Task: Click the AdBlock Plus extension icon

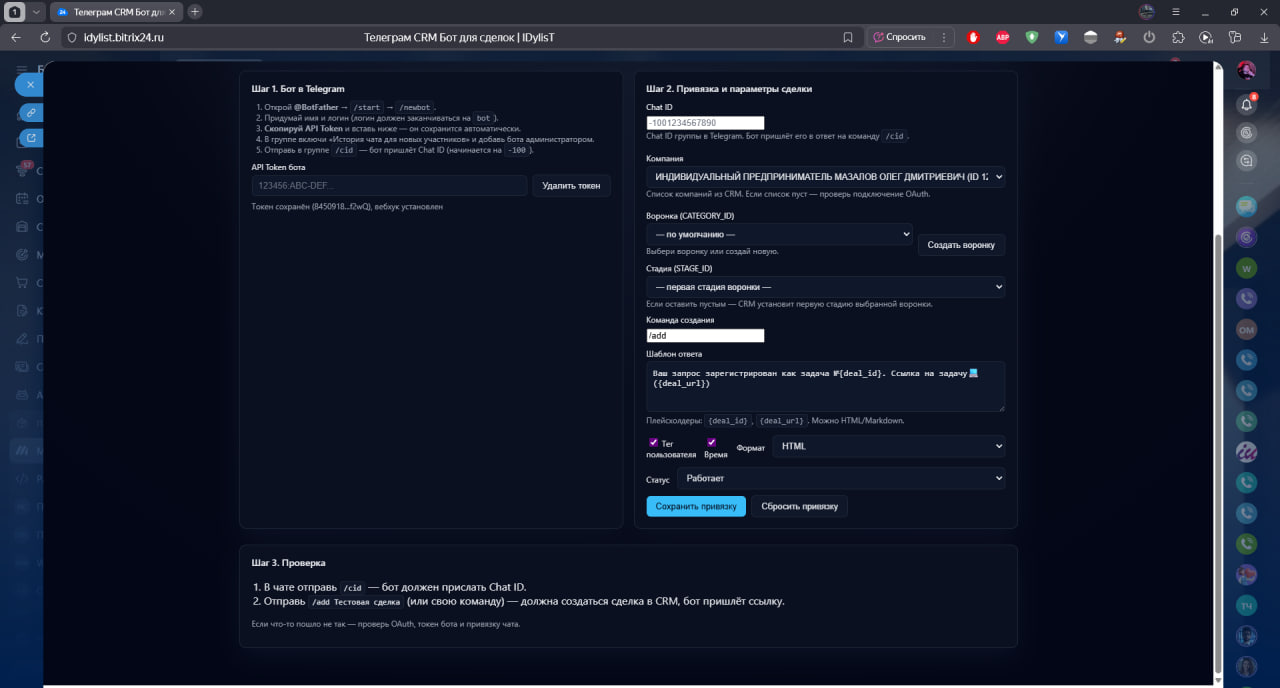Action: [1002, 37]
